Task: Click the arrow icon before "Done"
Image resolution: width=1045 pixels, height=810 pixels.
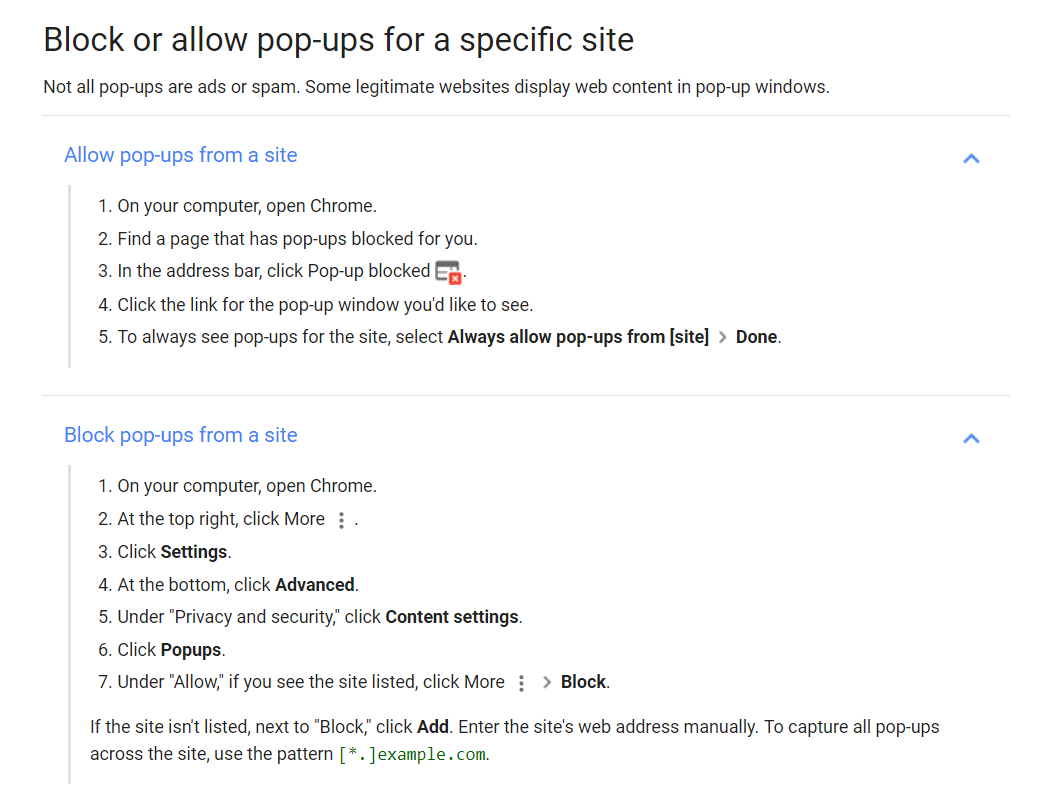Action: click(x=722, y=338)
